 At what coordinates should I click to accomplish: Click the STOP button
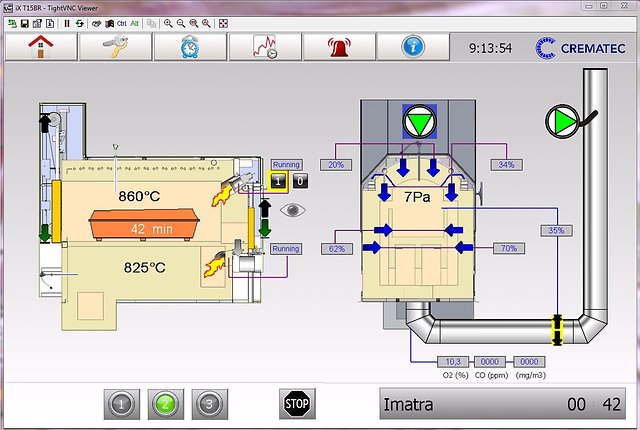[297, 404]
